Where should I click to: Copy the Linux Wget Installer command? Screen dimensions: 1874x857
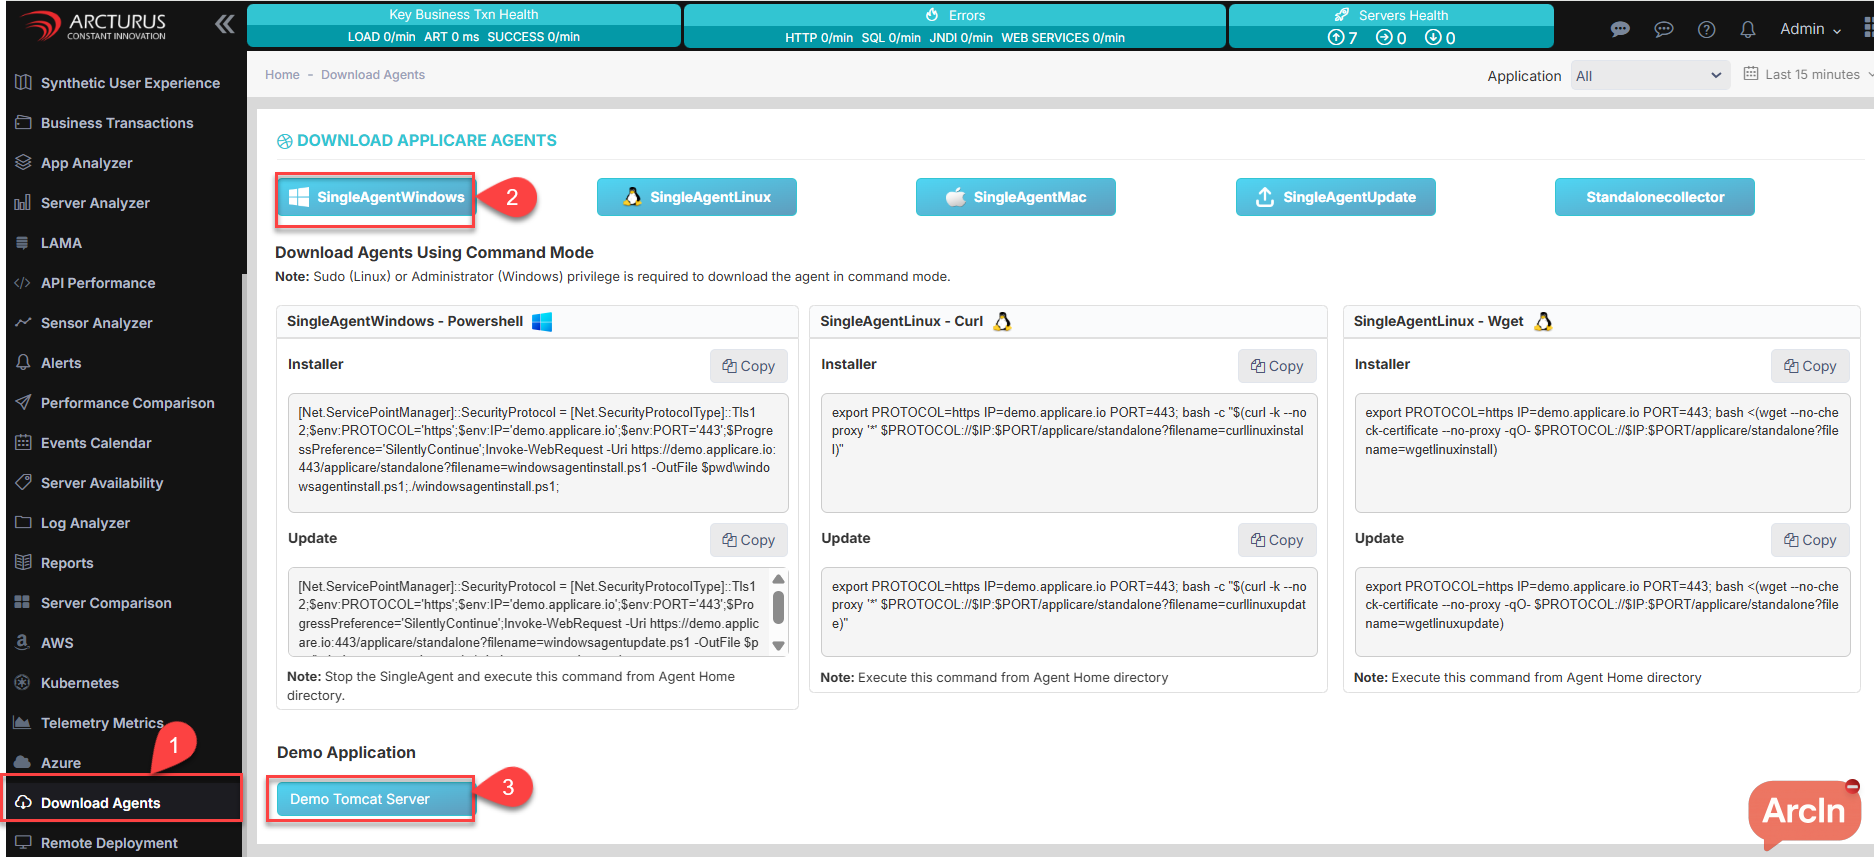pos(1810,366)
